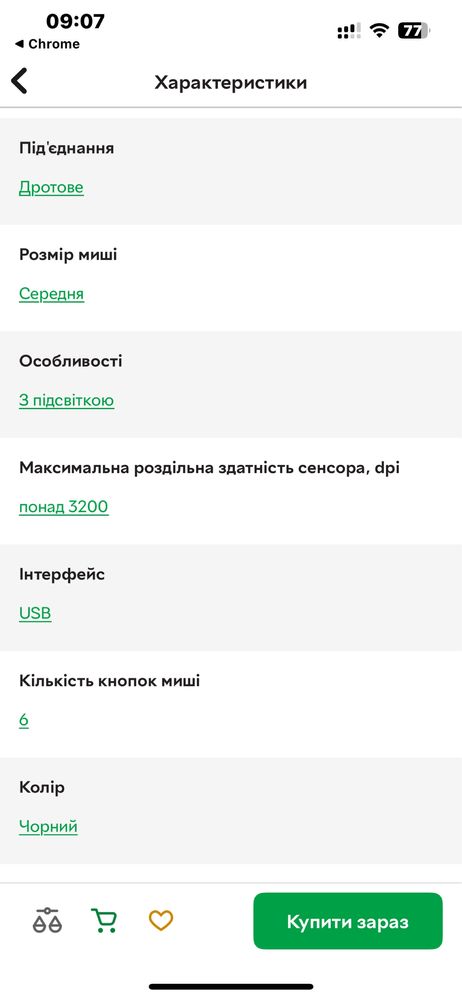Tap the Характеристики page title
This screenshot has height=999, width=462.
(x=231, y=83)
